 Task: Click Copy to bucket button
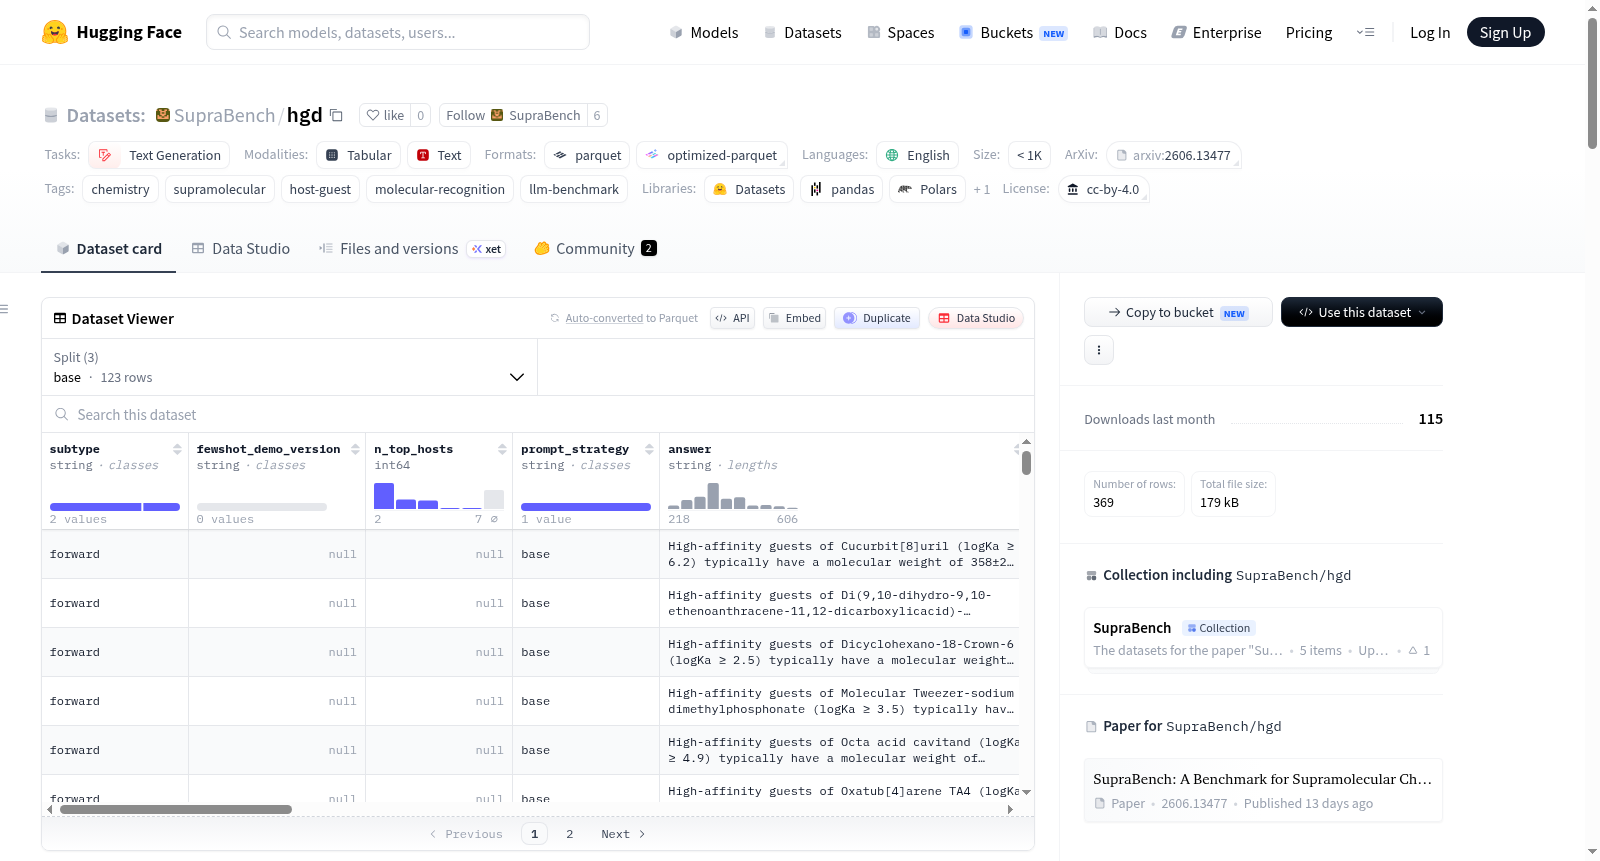pyautogui.click(x=1178, y=312)
